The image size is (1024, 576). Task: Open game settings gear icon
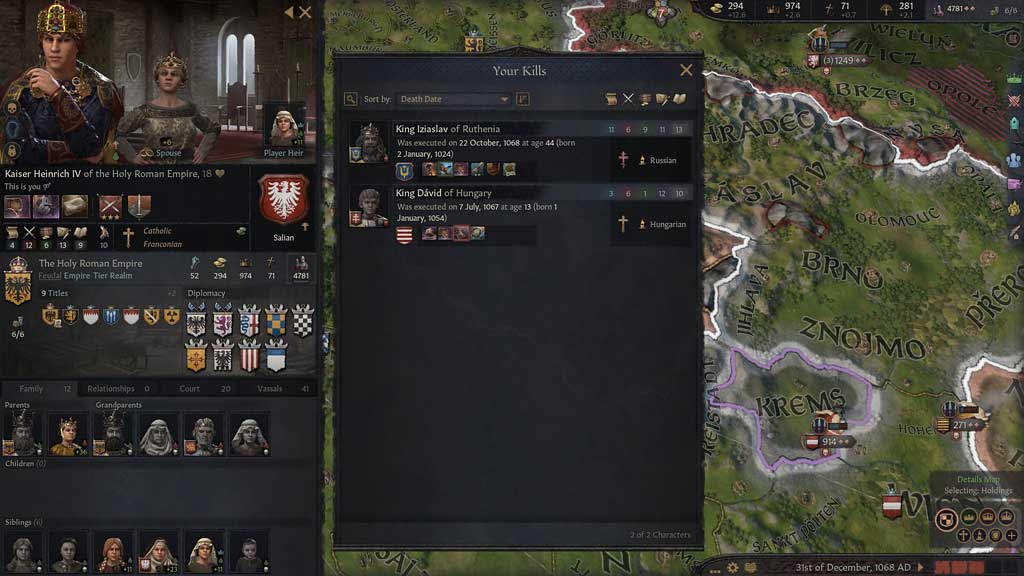[x=733, y=568]
